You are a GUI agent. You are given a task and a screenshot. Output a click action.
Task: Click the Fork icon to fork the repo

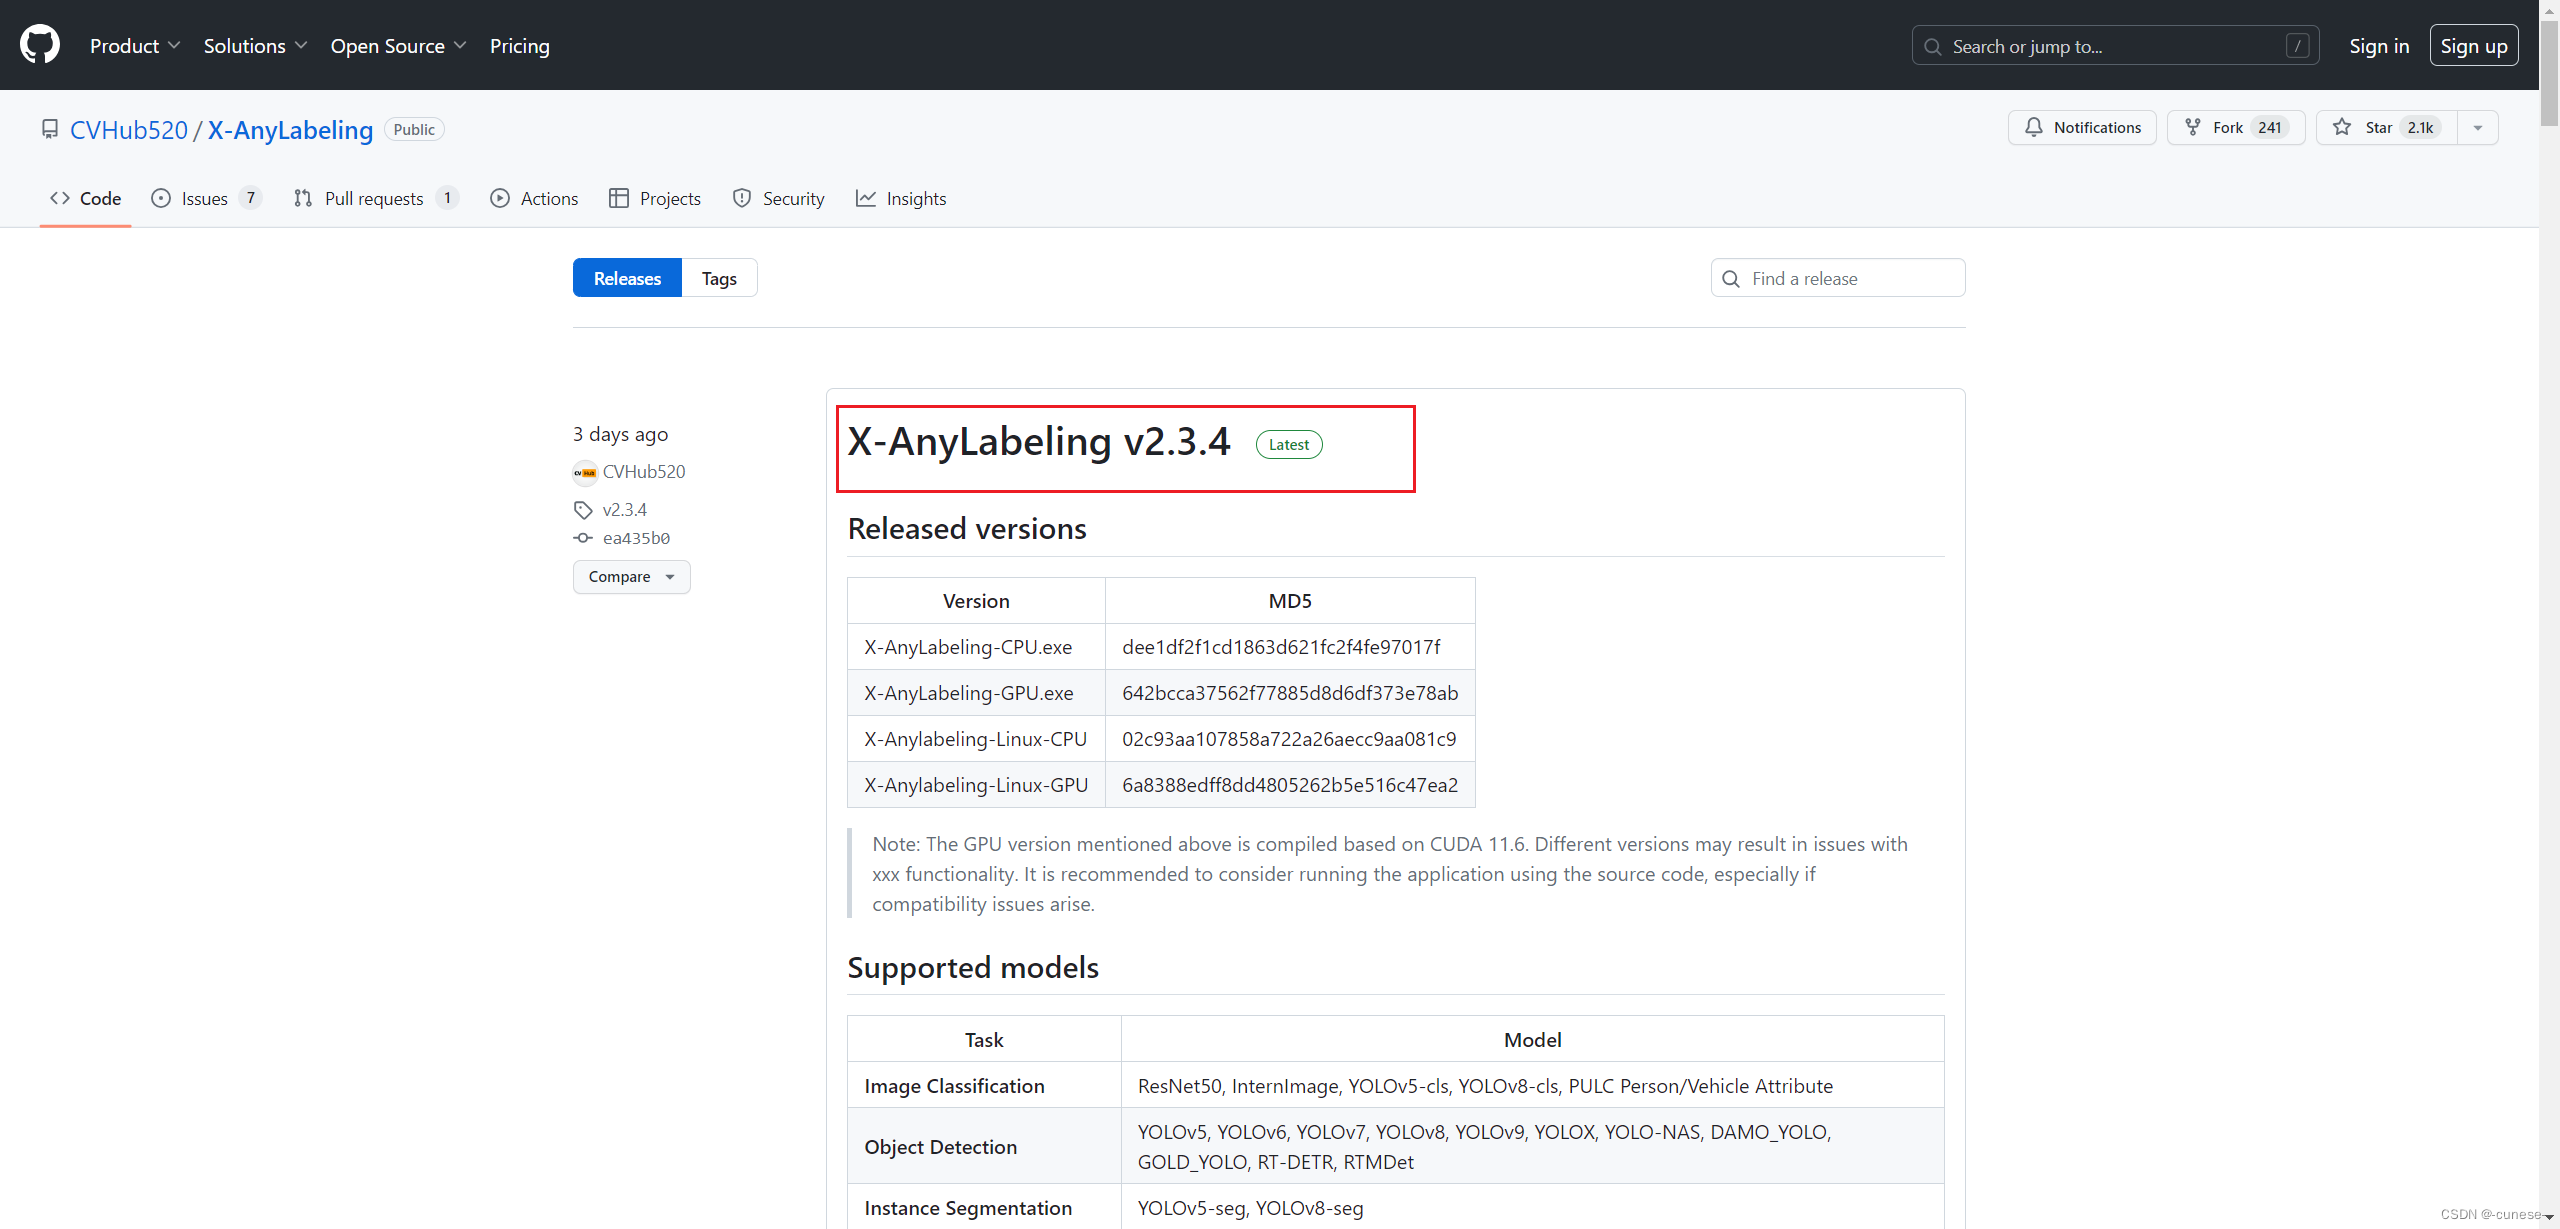2191,127
